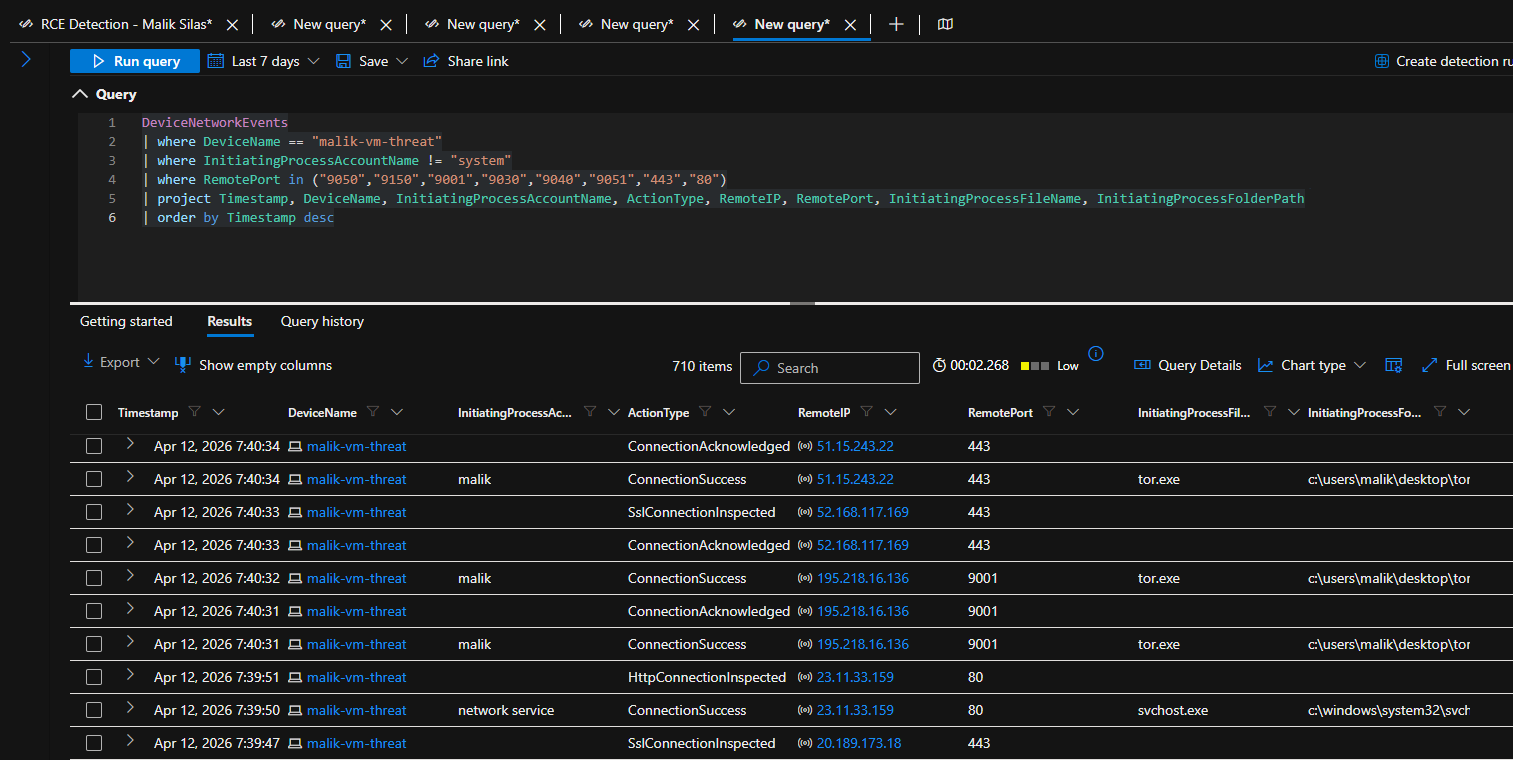Click the Share link icon
Viewport: 1513px width, 760px height.
[431, 61]
